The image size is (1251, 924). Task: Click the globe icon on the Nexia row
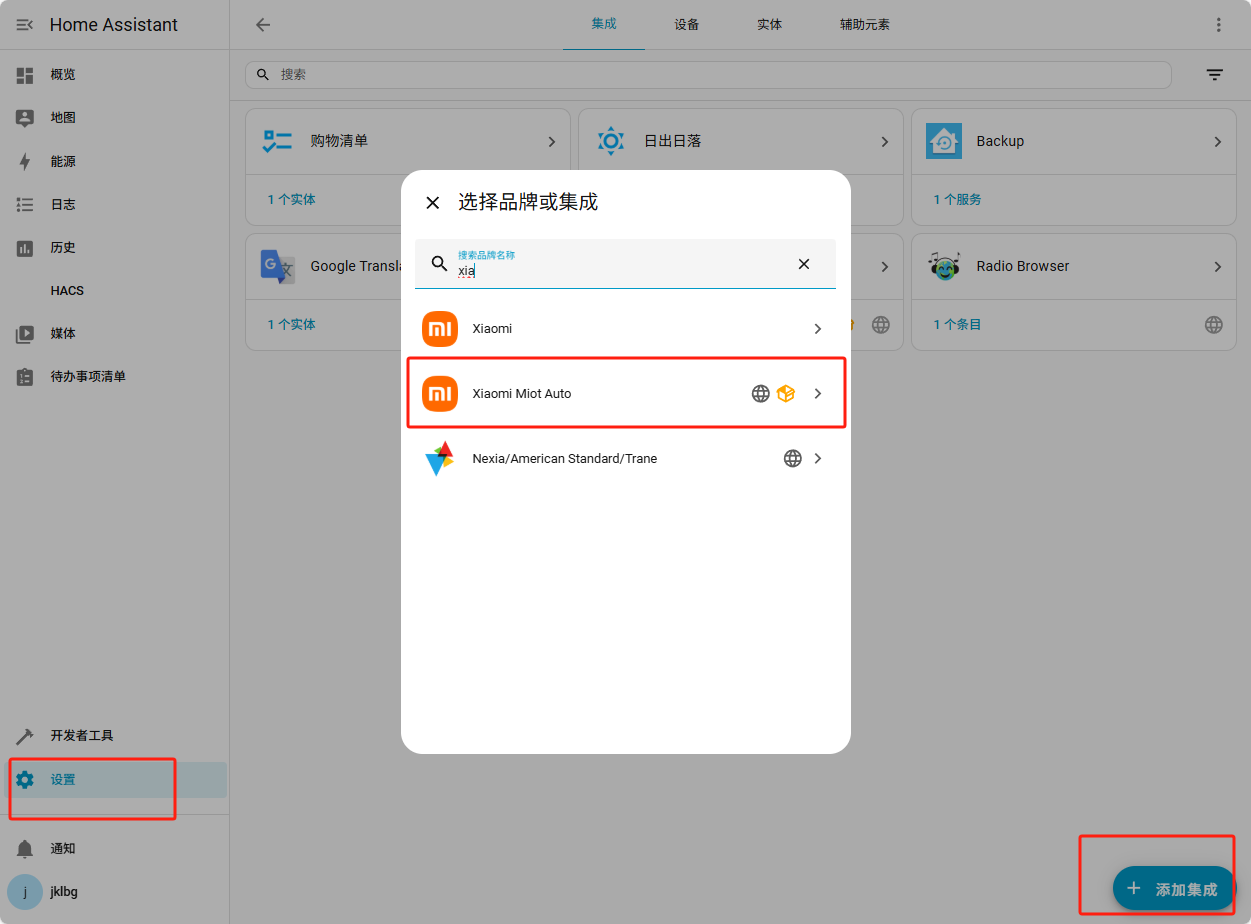[x=793, y=459]
